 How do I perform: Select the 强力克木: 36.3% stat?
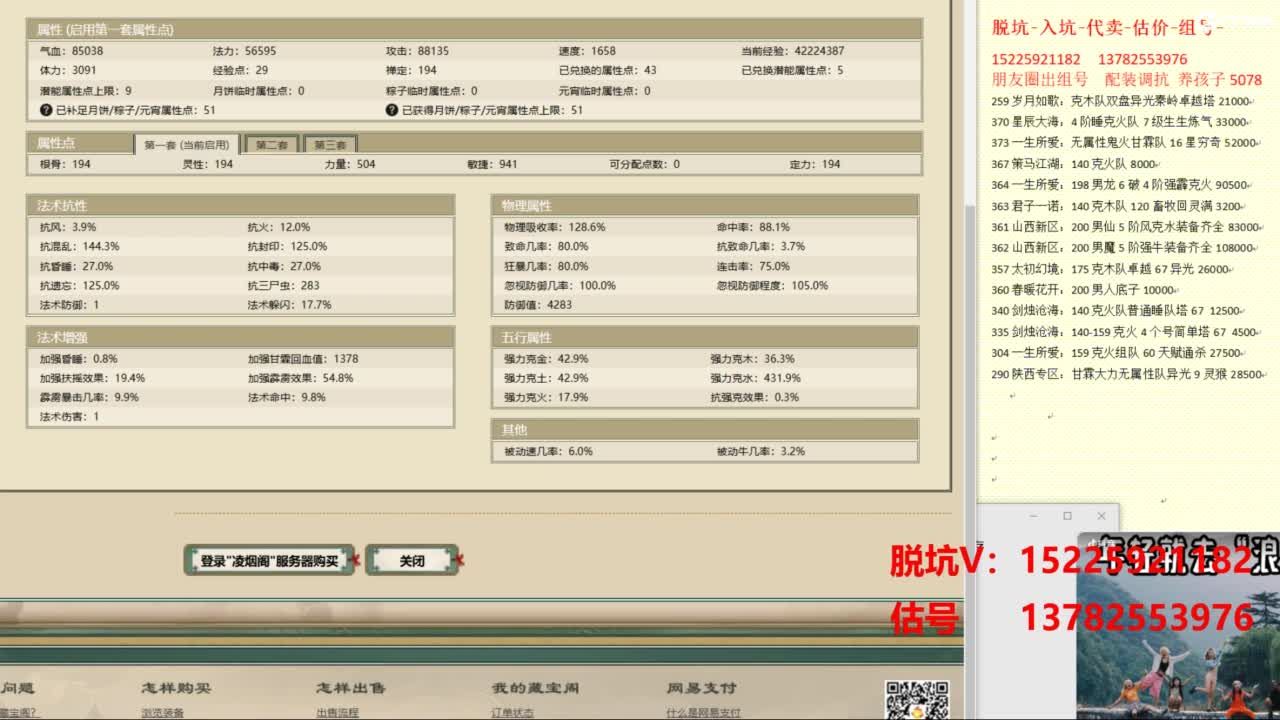click(752, 359)
